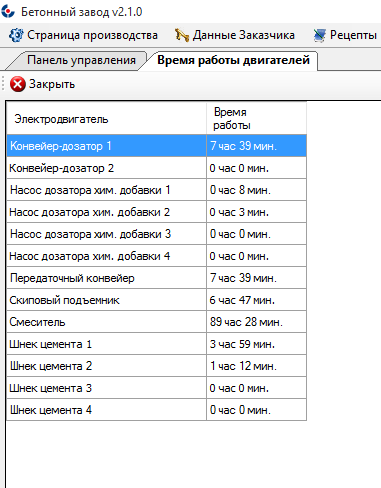This screenshot has width=381, height=488.
Task: Select Насос дозатора хим. добавки 4
Action: tap(156, 256)
